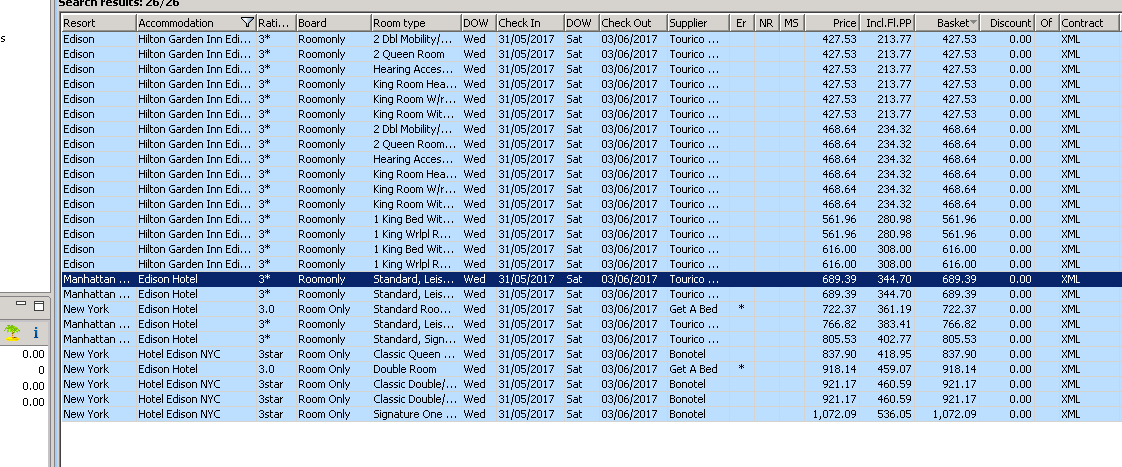Click the Board column header

tap(333, 23)
